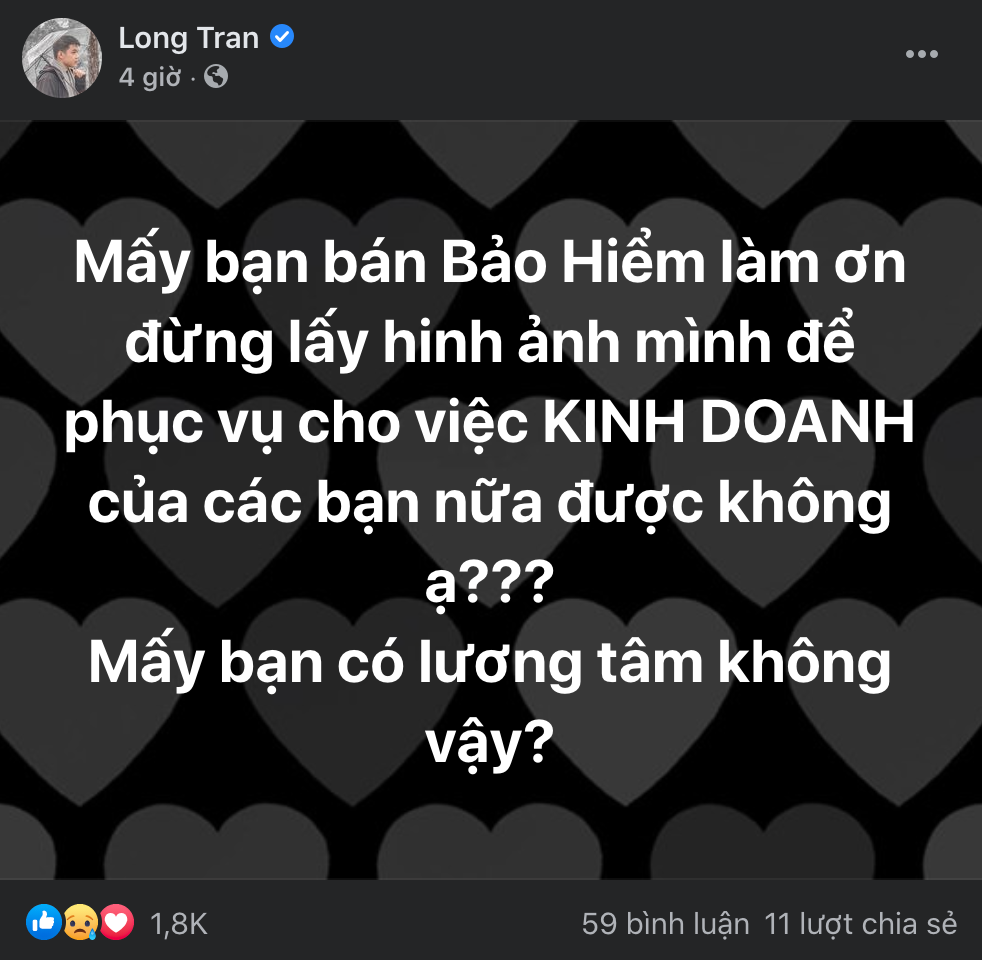Click the final 'vậy?' word in the post

coord(490,744)
